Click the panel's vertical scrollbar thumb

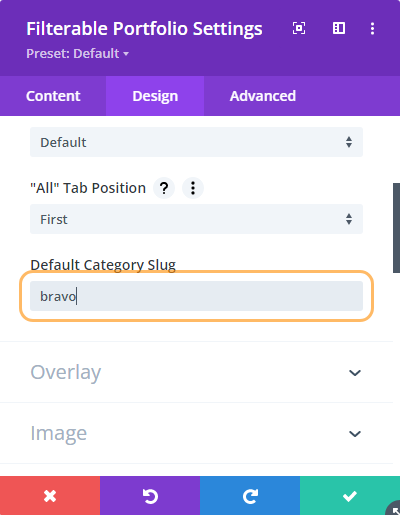pos(396,228)
